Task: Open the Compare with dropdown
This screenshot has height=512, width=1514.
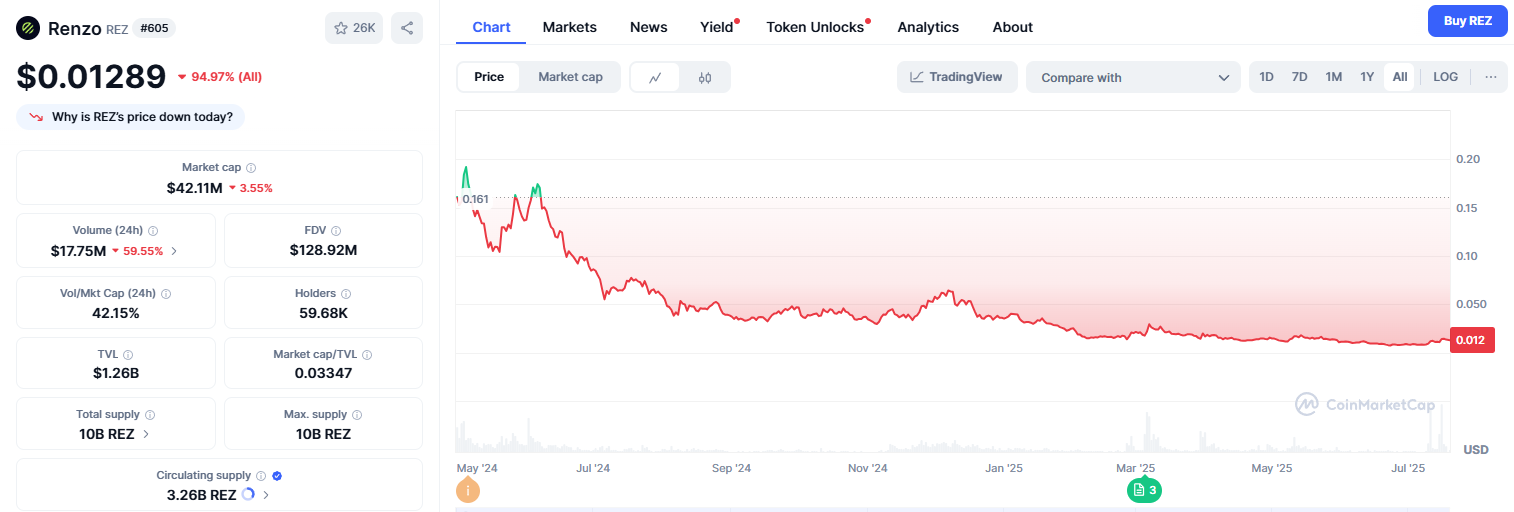Action: click(x=1133, y=77)
